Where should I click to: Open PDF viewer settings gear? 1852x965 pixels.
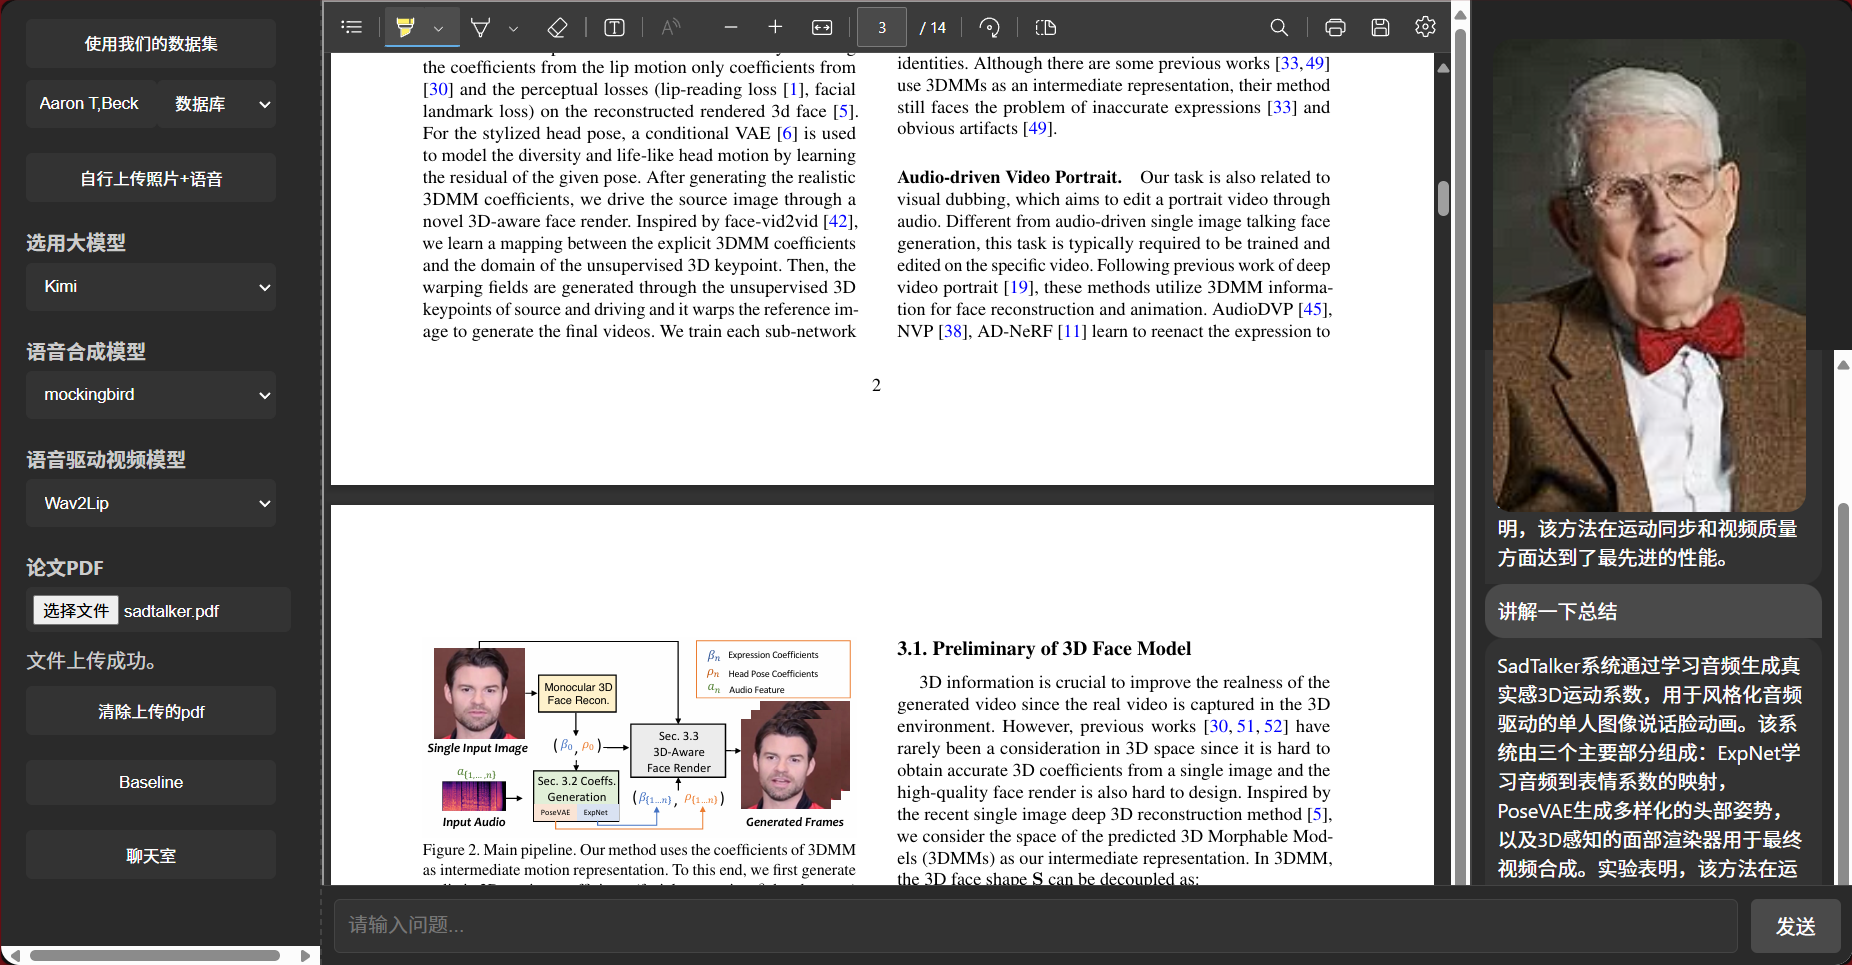click(1425, 27)
